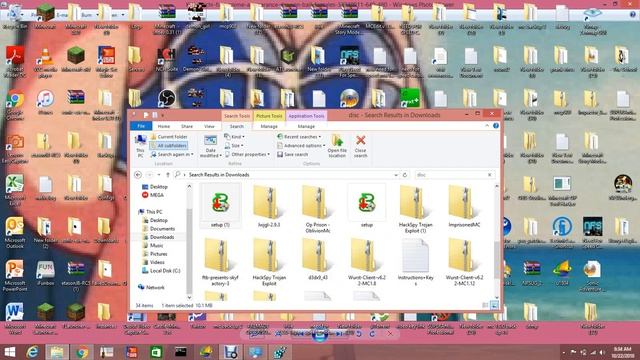640x360 pixels.
Task: Open the Command Prompt taskbar icon
Action: pos(181,352)
